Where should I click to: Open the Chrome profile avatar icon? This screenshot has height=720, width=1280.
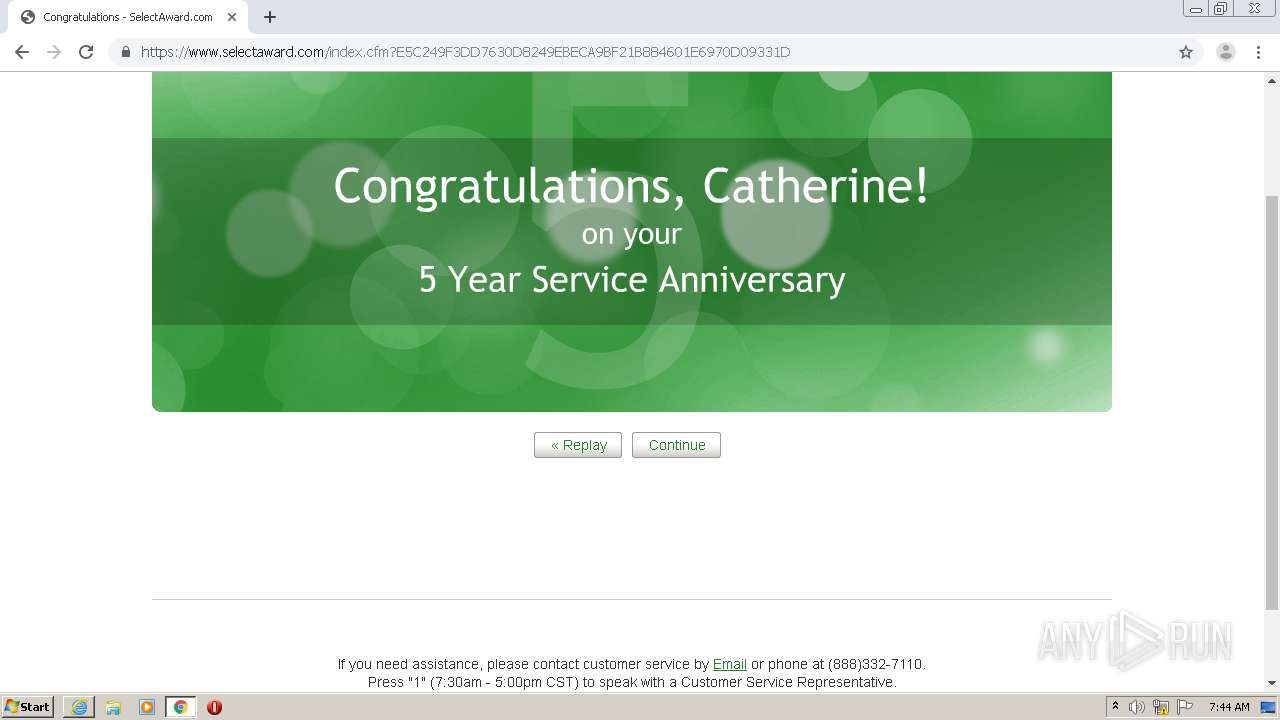click(1226, 52)
